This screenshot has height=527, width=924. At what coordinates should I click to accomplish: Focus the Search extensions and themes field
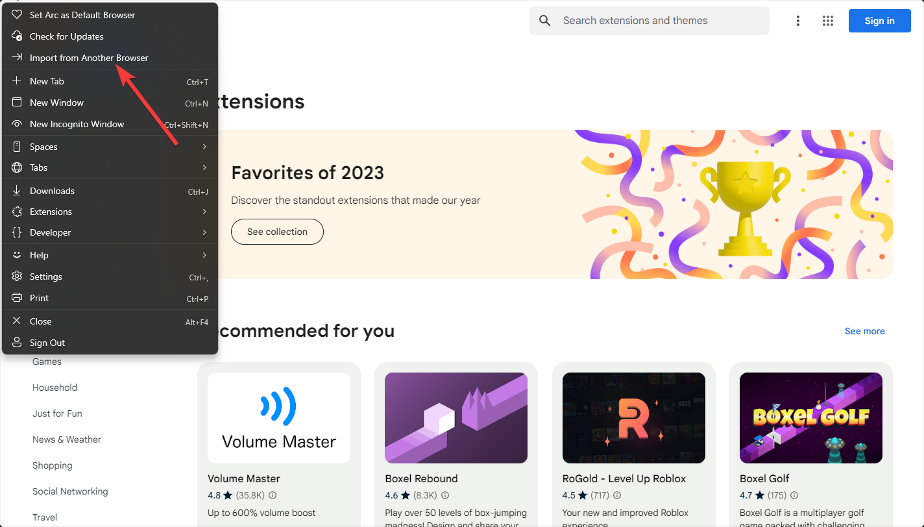point(660,21)
